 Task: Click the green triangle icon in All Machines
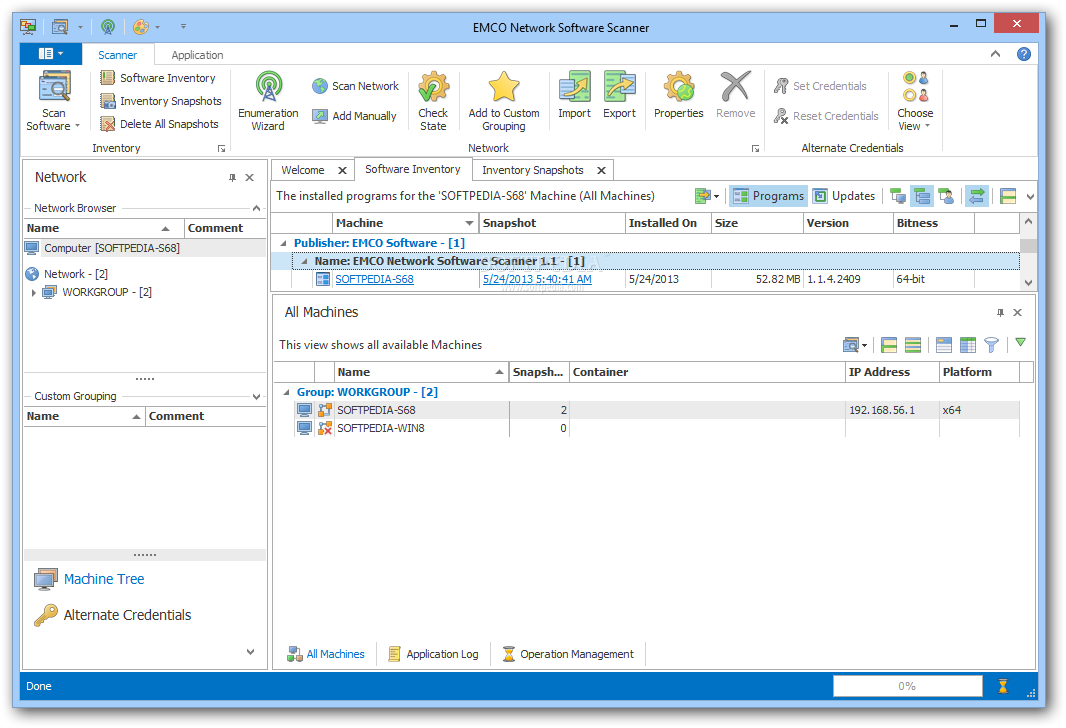[x=1020, y=343]
